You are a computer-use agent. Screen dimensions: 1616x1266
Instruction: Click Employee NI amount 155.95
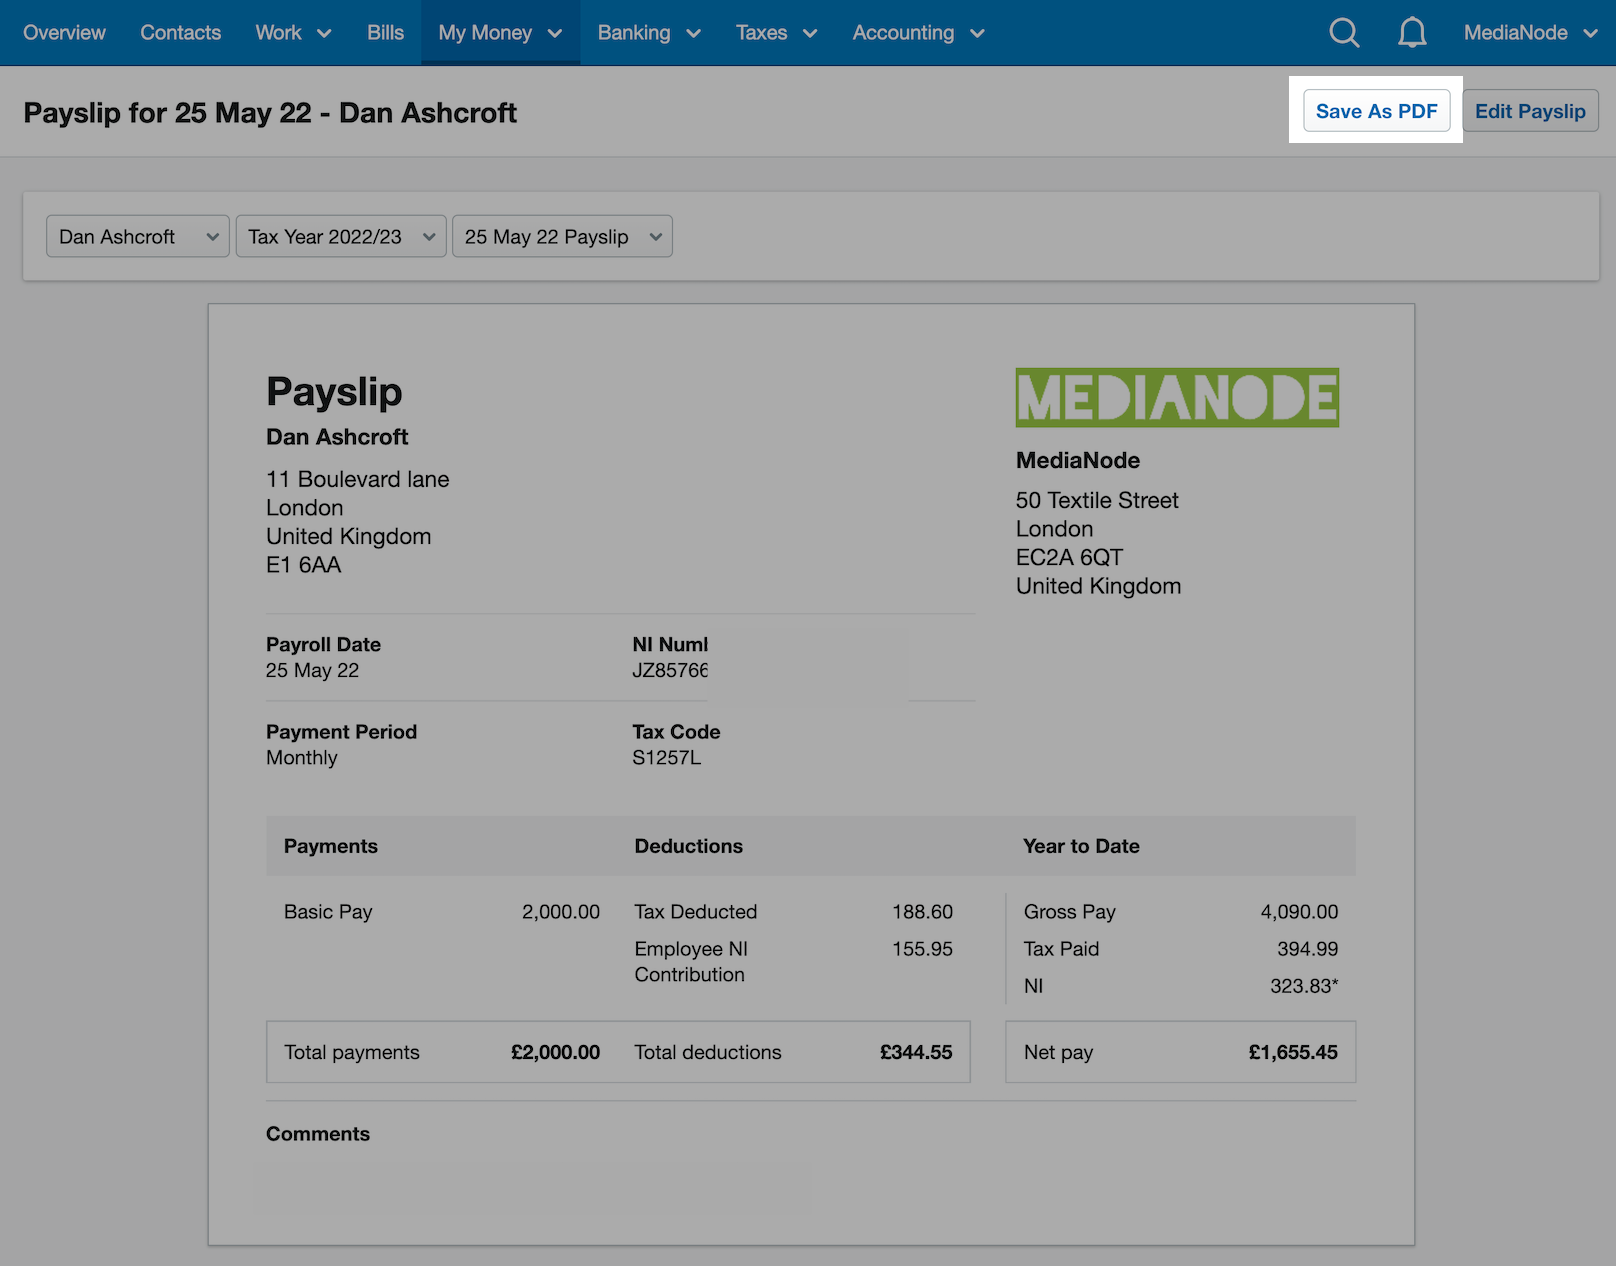pos(922,949)
